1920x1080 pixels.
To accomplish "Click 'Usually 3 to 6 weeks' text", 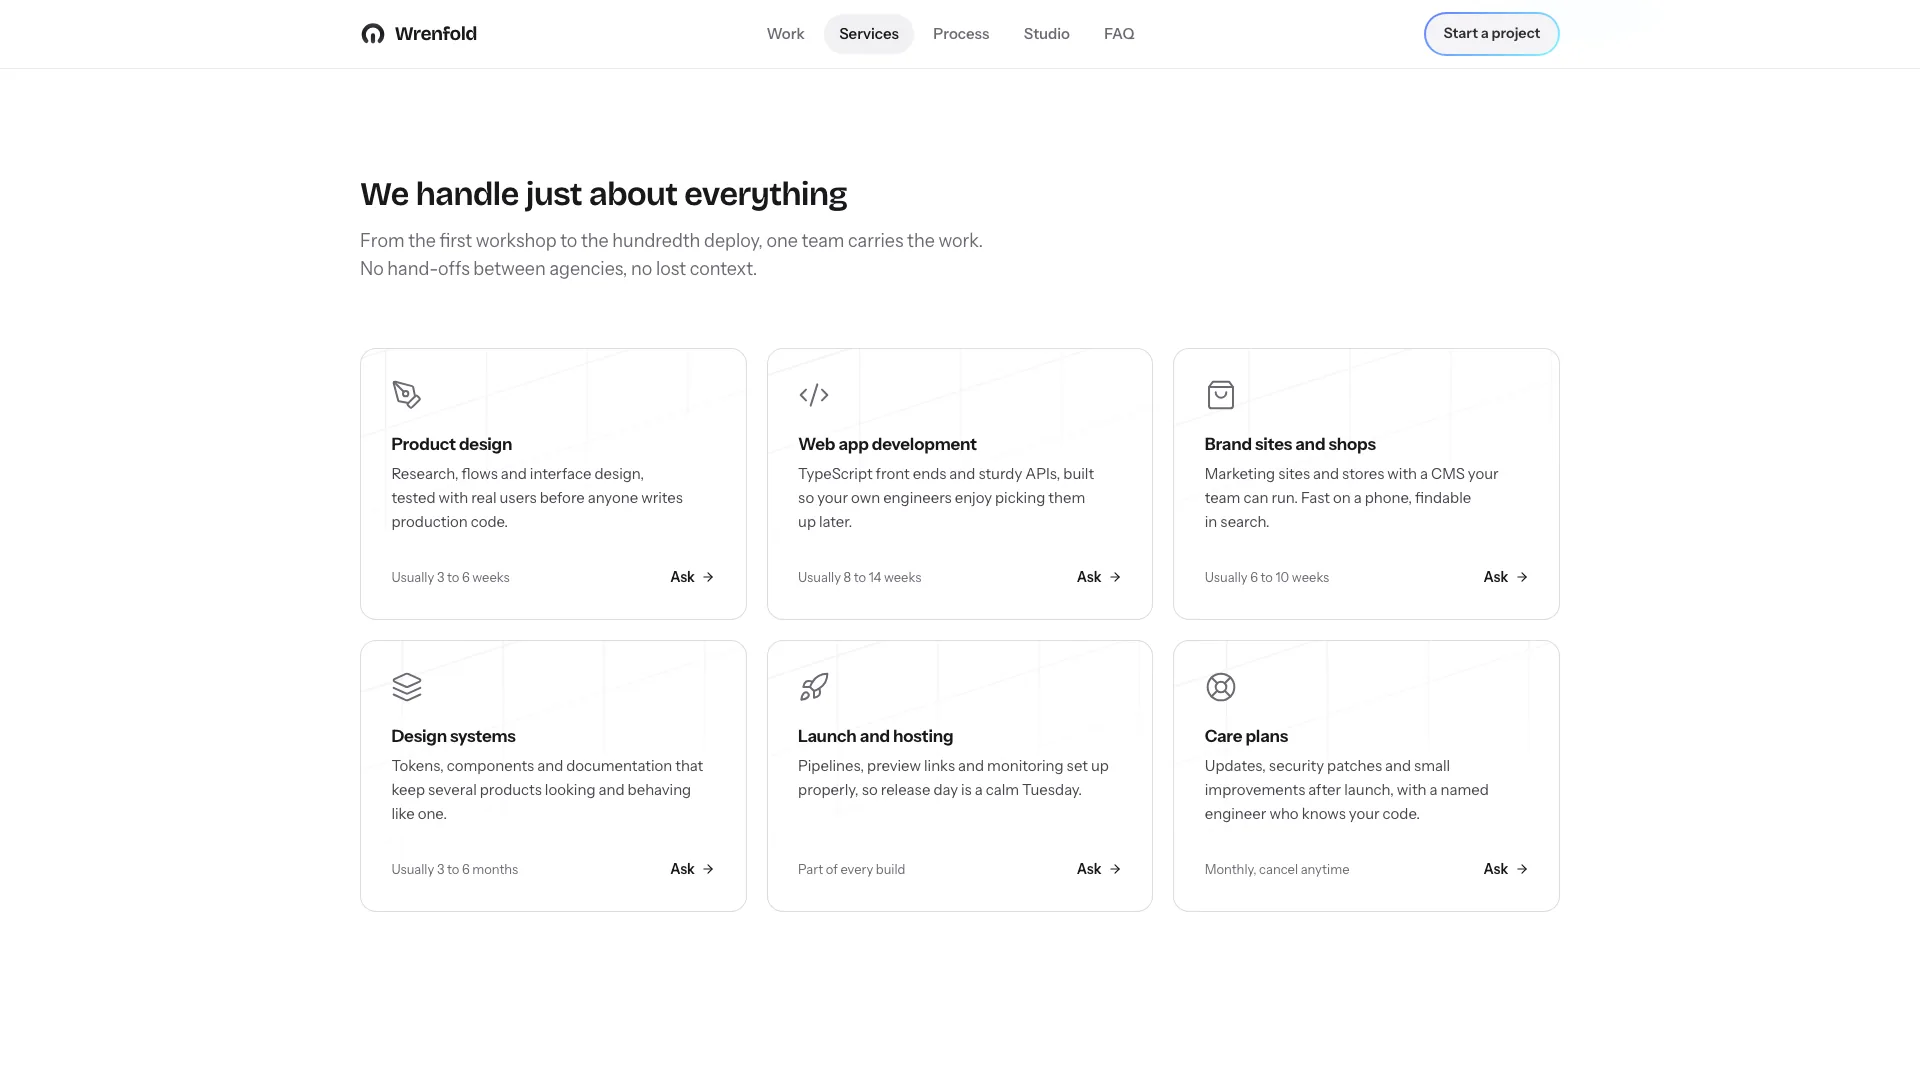I will [x=450, y=577].
